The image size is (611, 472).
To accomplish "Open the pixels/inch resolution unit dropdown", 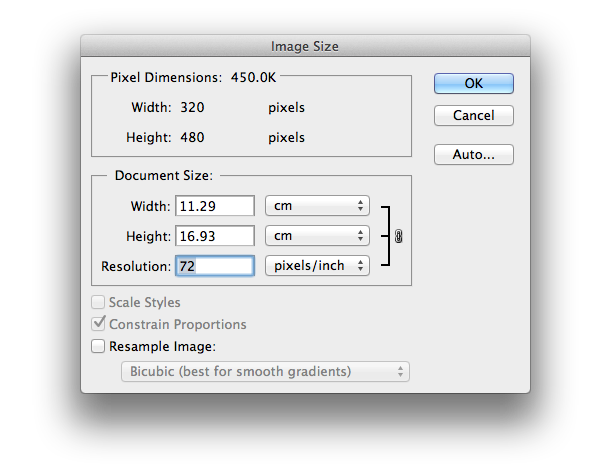I will (x=317, y=266).
